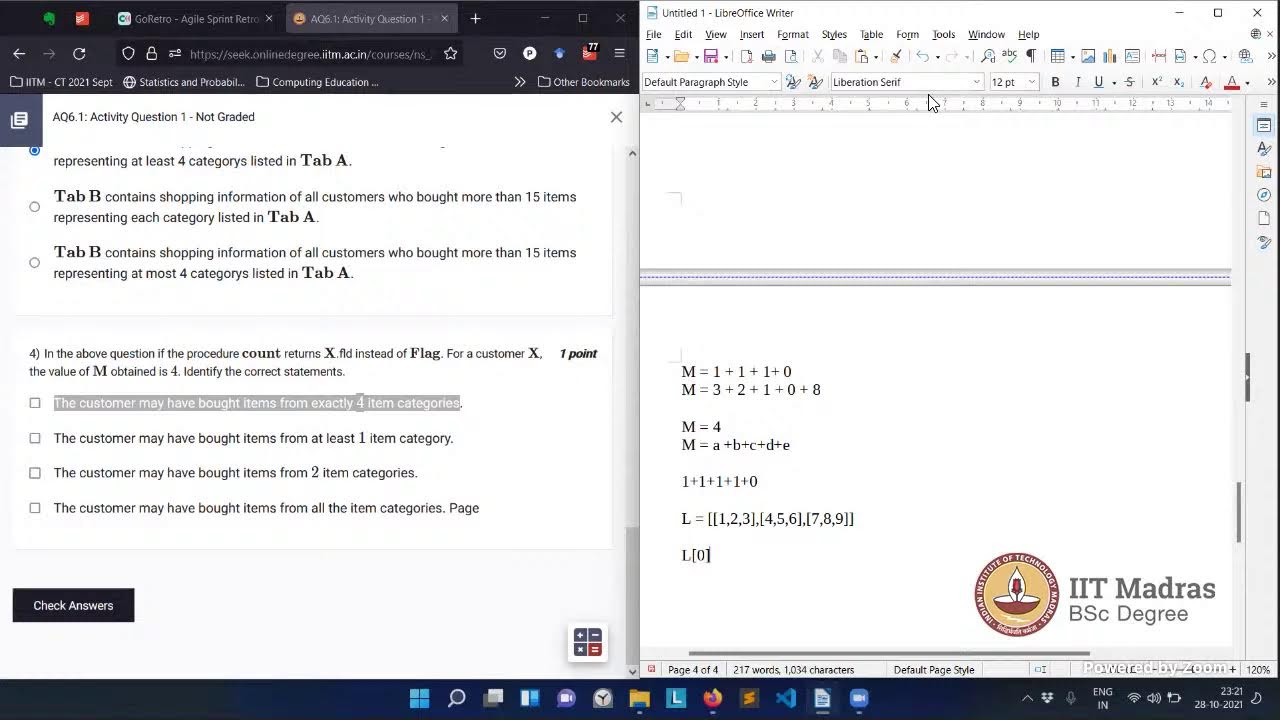Open the 12 pt font size dropdown
Image resolution: width=1280 pixels, height=720 pixels.
1031,82
